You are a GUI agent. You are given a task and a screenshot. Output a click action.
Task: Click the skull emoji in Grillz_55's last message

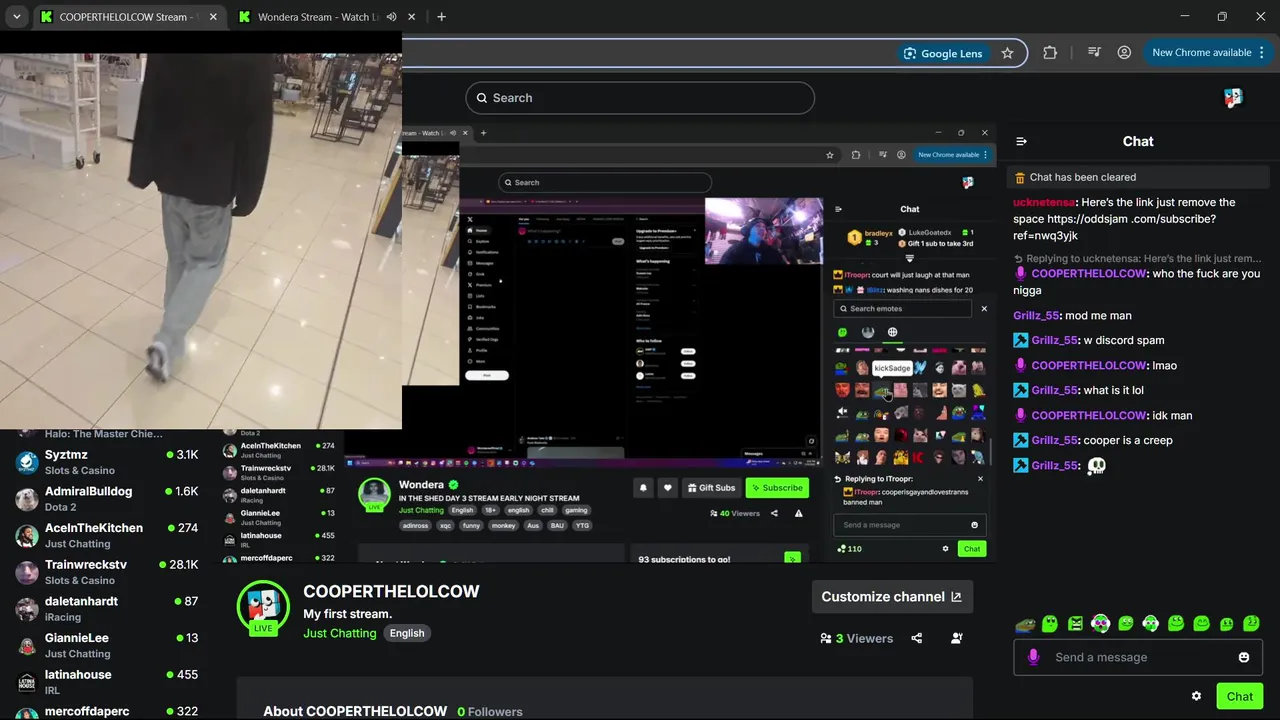pyautogui.click(x=1097, y=466)
